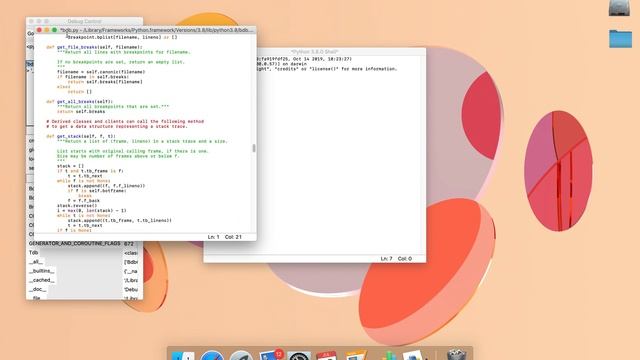
Task: Click the Python 3.8.0 Shell title bar
Action: (x=314, y=52)
